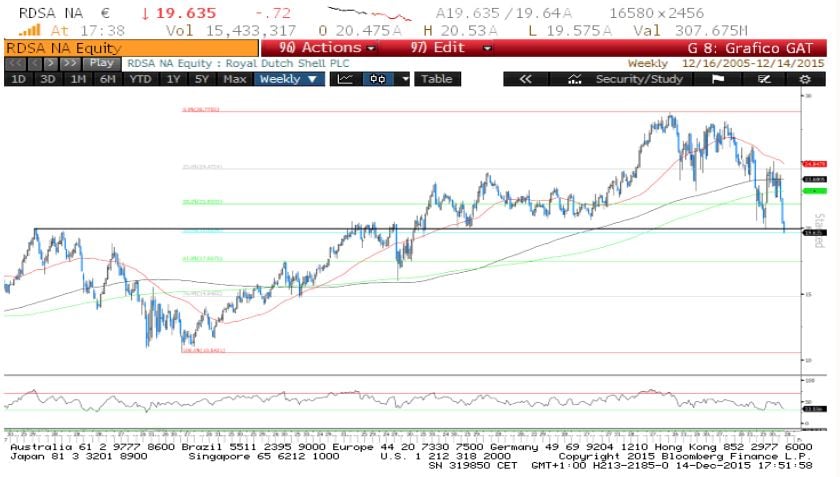Click the intraday mini sparkline chart
This screenshot has width=840, height=477.
click(370, 14)
